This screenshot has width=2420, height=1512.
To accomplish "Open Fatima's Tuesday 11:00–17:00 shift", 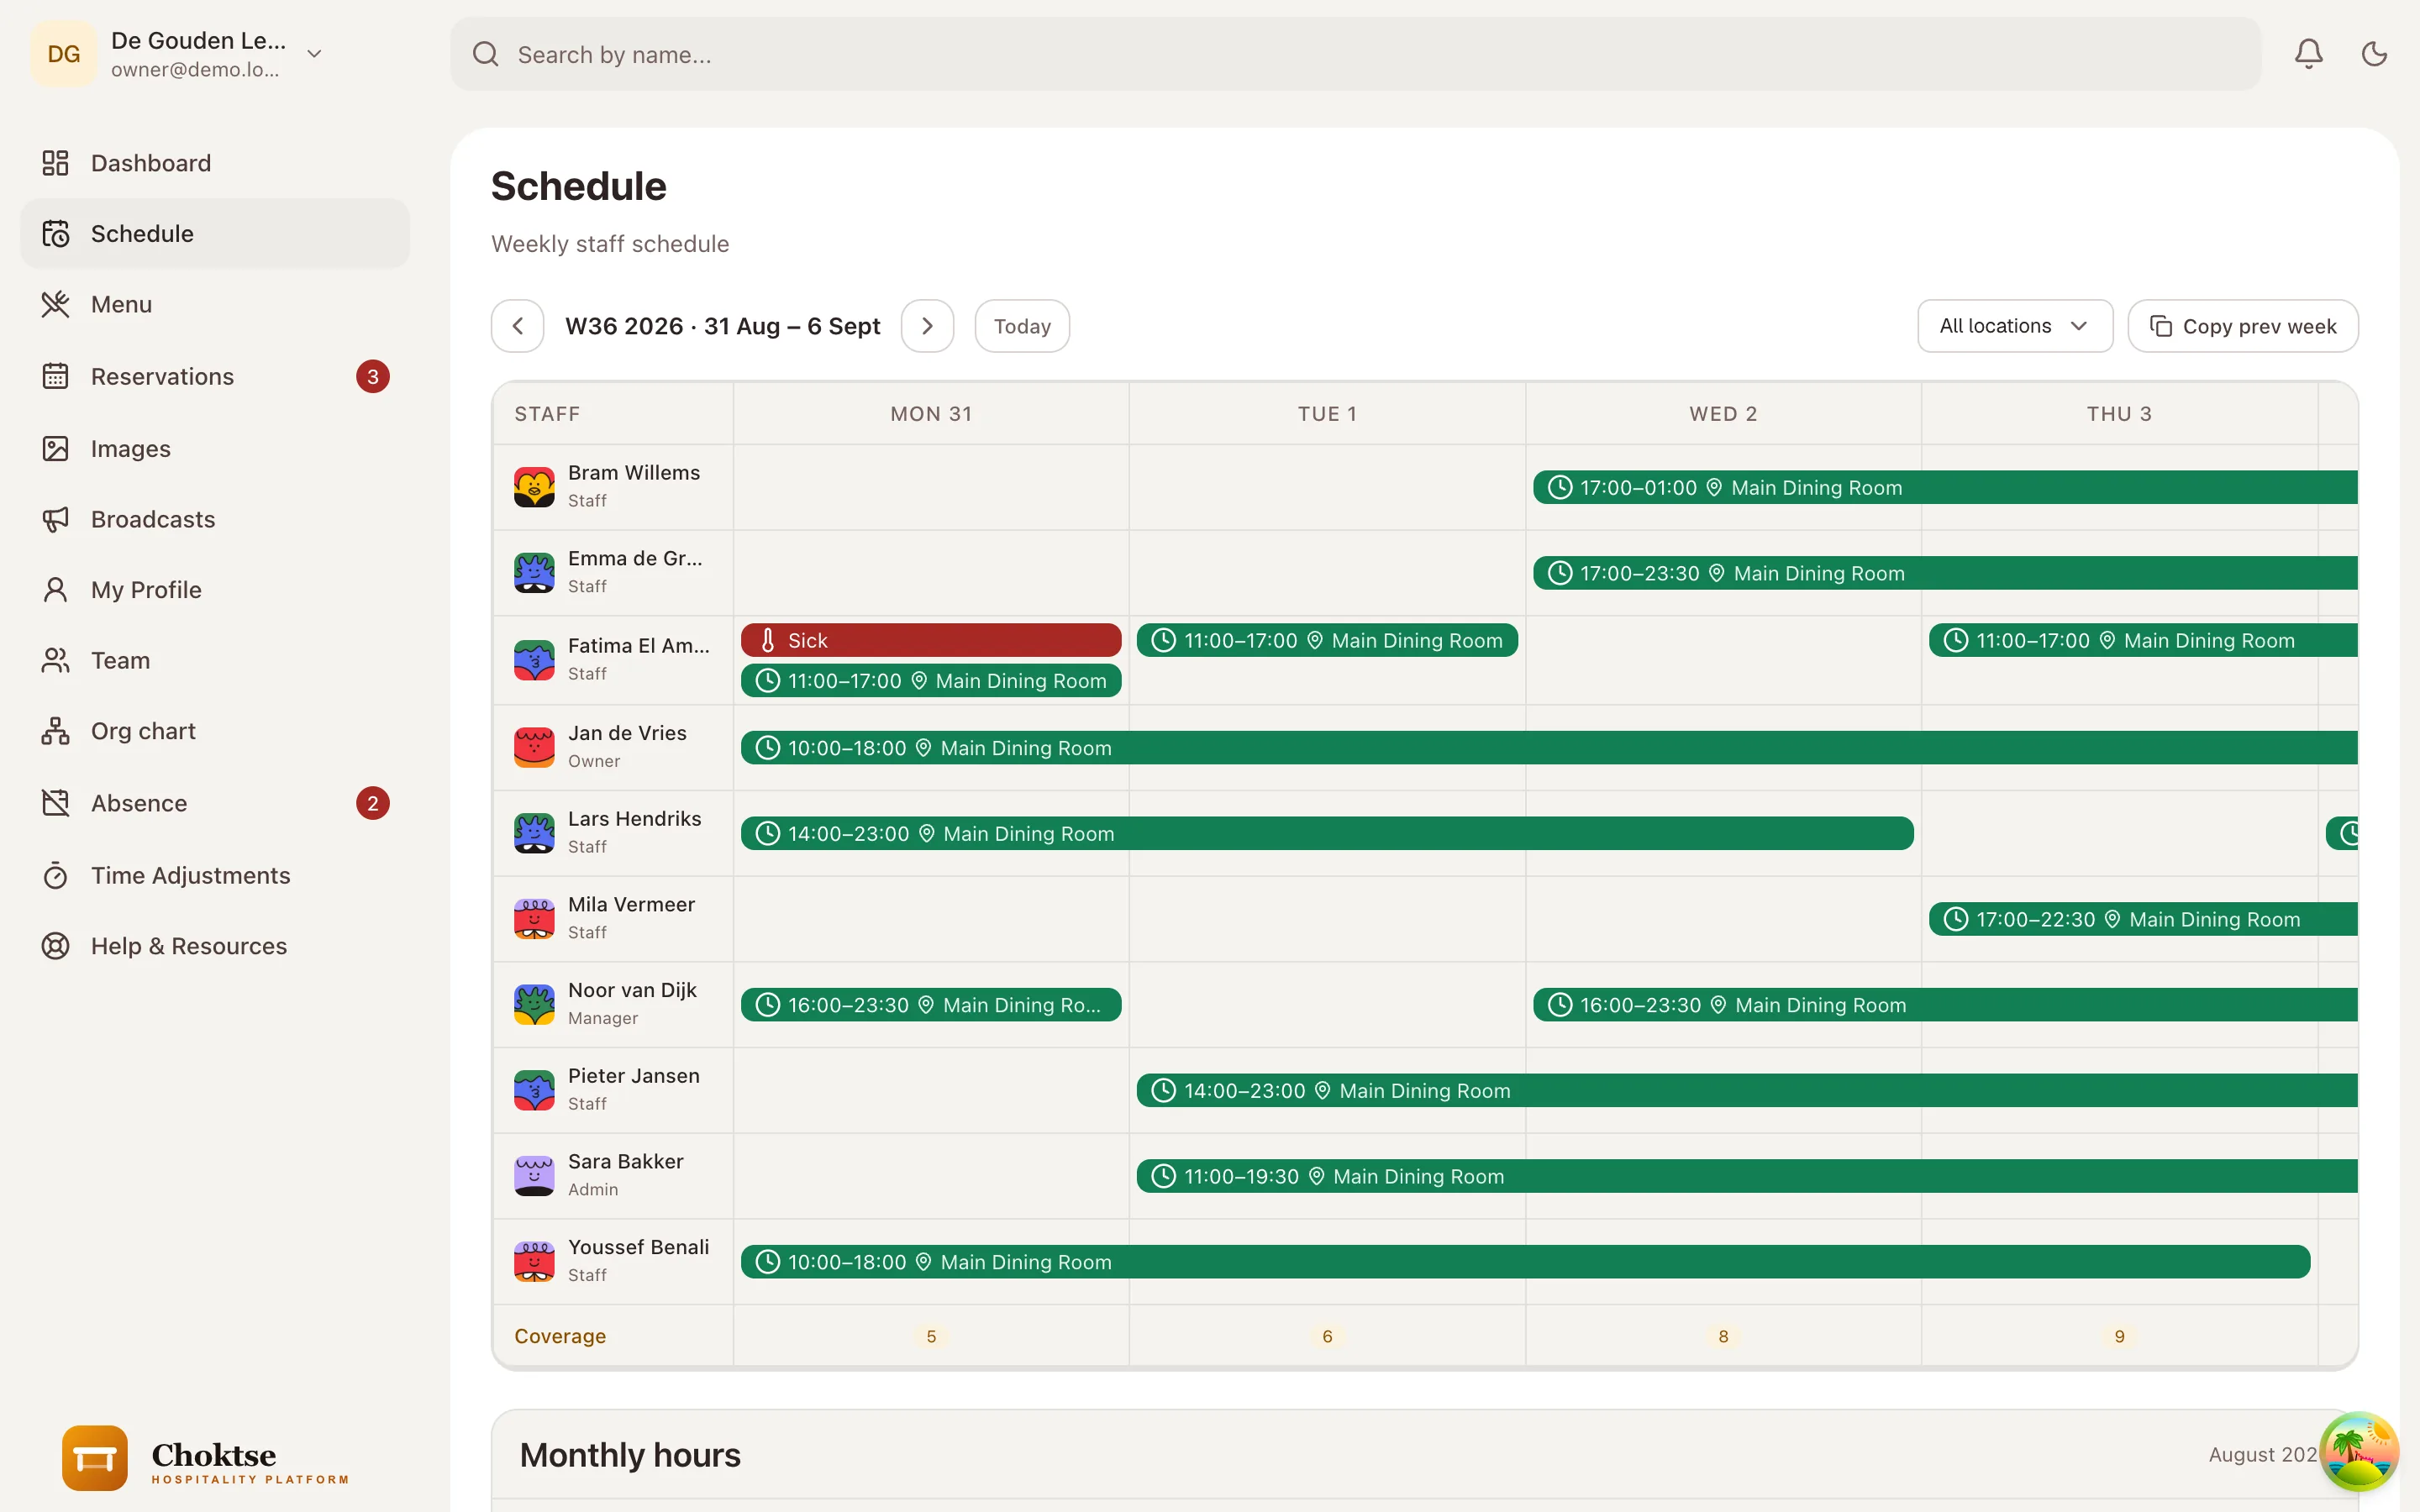I will pos(1327,640).
